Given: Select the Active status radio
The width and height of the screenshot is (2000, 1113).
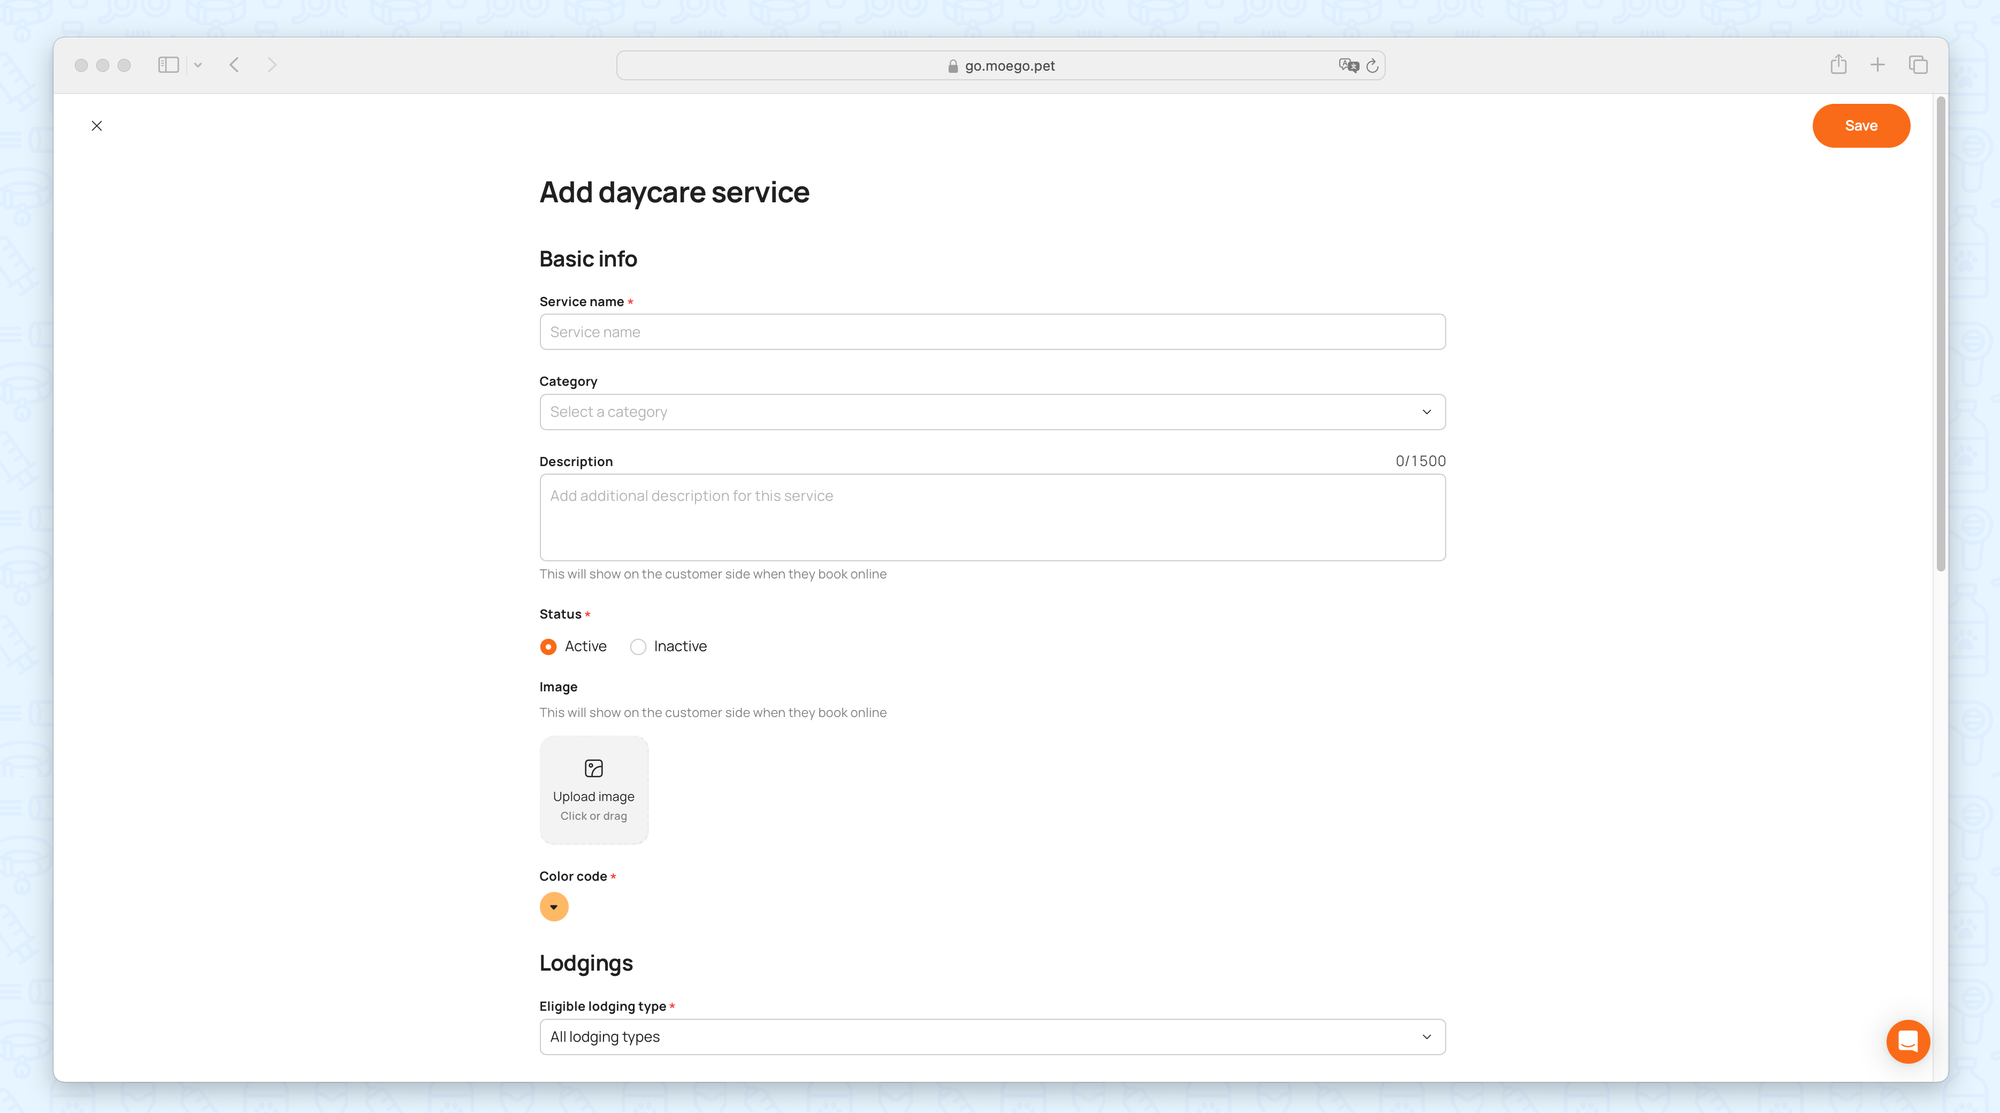Looking at the screenshot, I should (x=548, y=647).
